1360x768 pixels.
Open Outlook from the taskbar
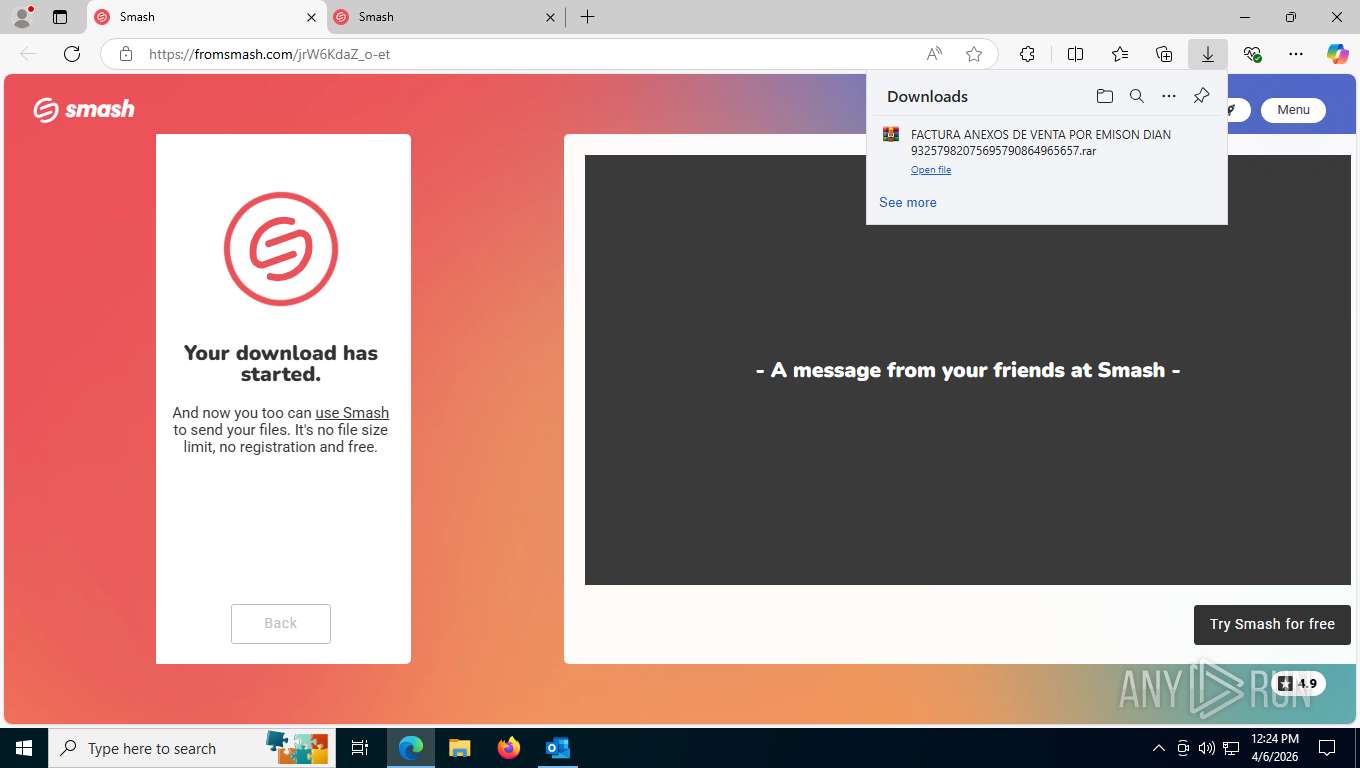[x=557, y=748]
